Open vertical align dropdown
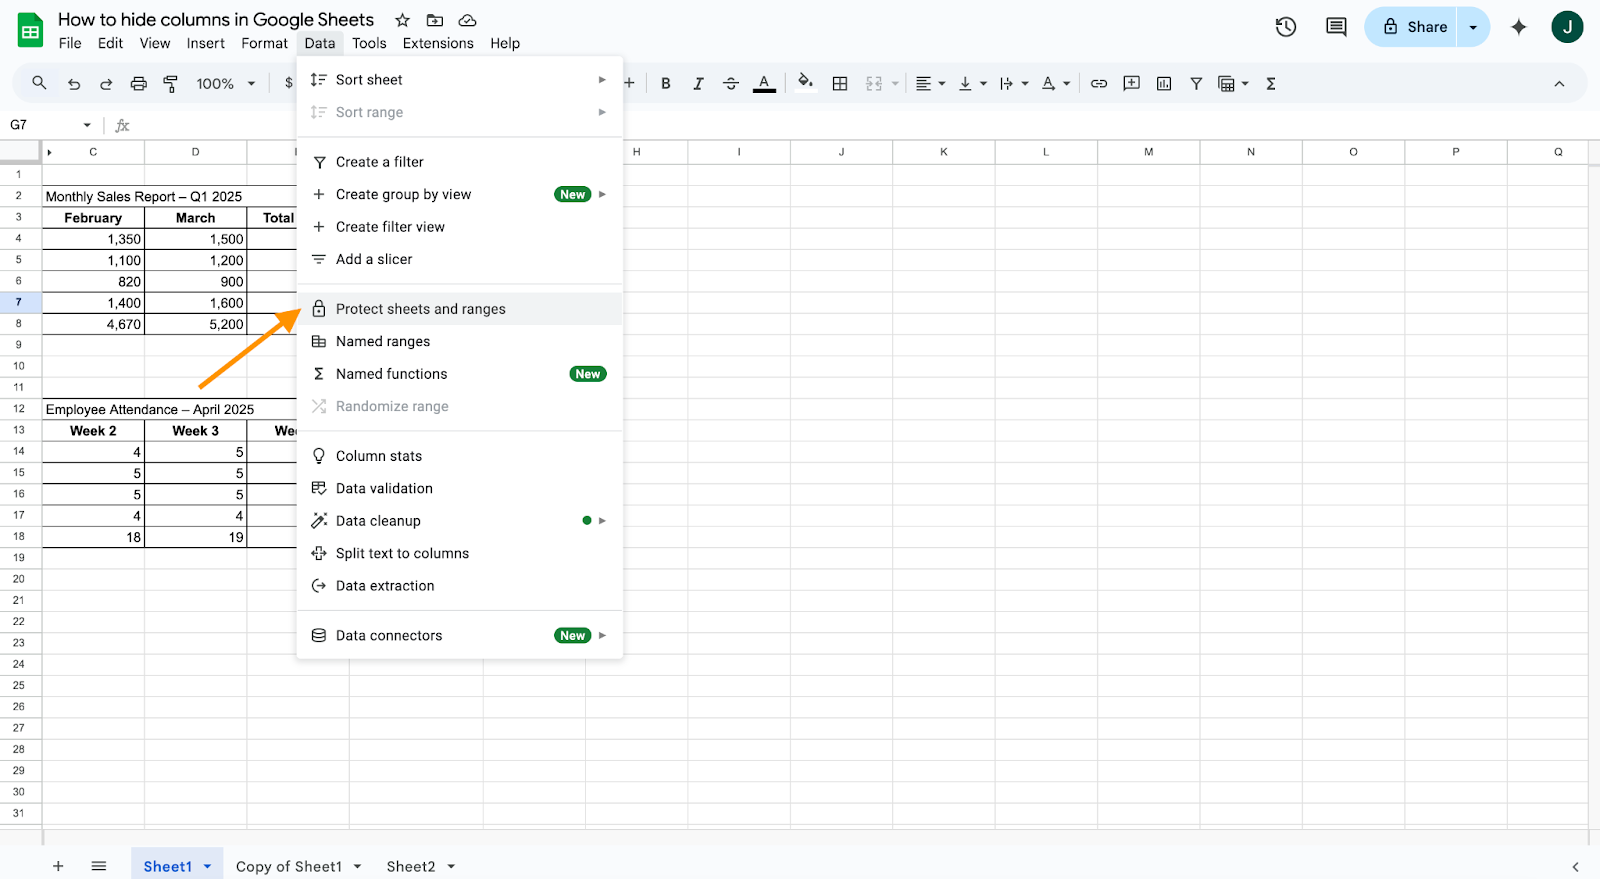This screenshot has width=1600, height=879. pos(972,84)
